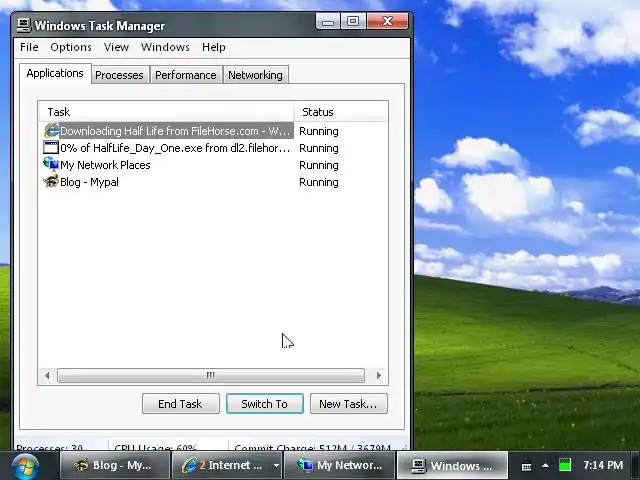Click the Running status of the HalfLife_Day_One.exe download

coord(319,148)
